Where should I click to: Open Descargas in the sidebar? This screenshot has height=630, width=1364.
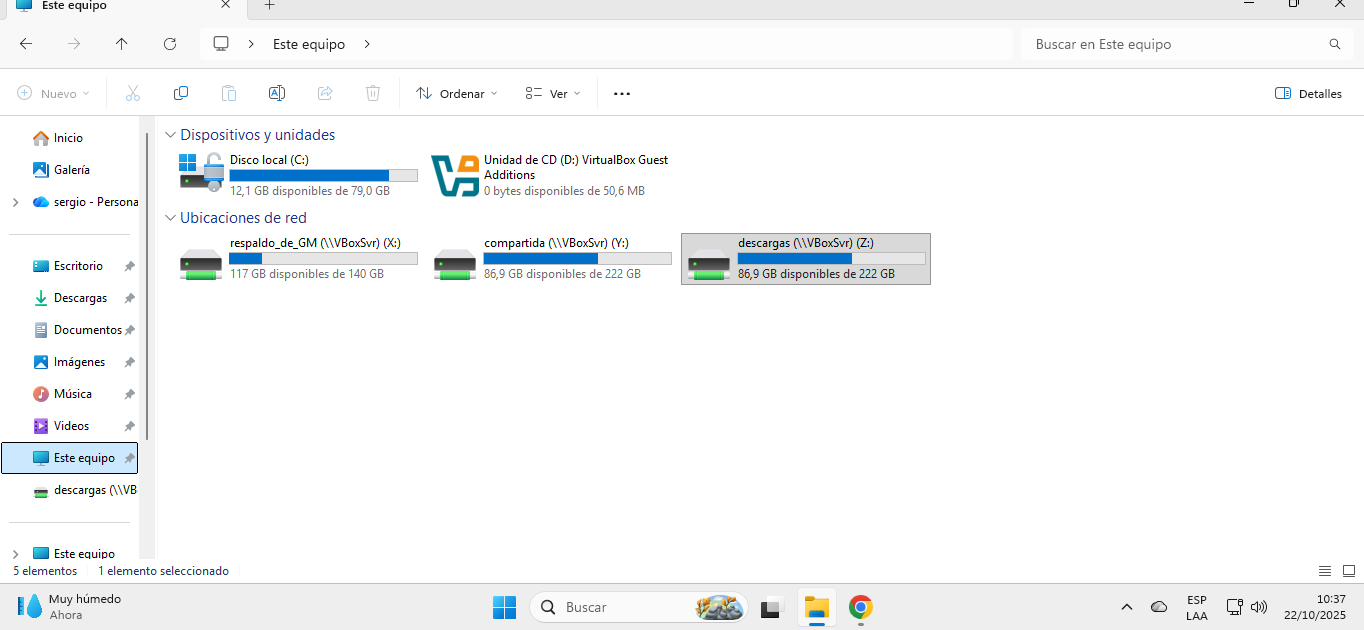[80, 298]
